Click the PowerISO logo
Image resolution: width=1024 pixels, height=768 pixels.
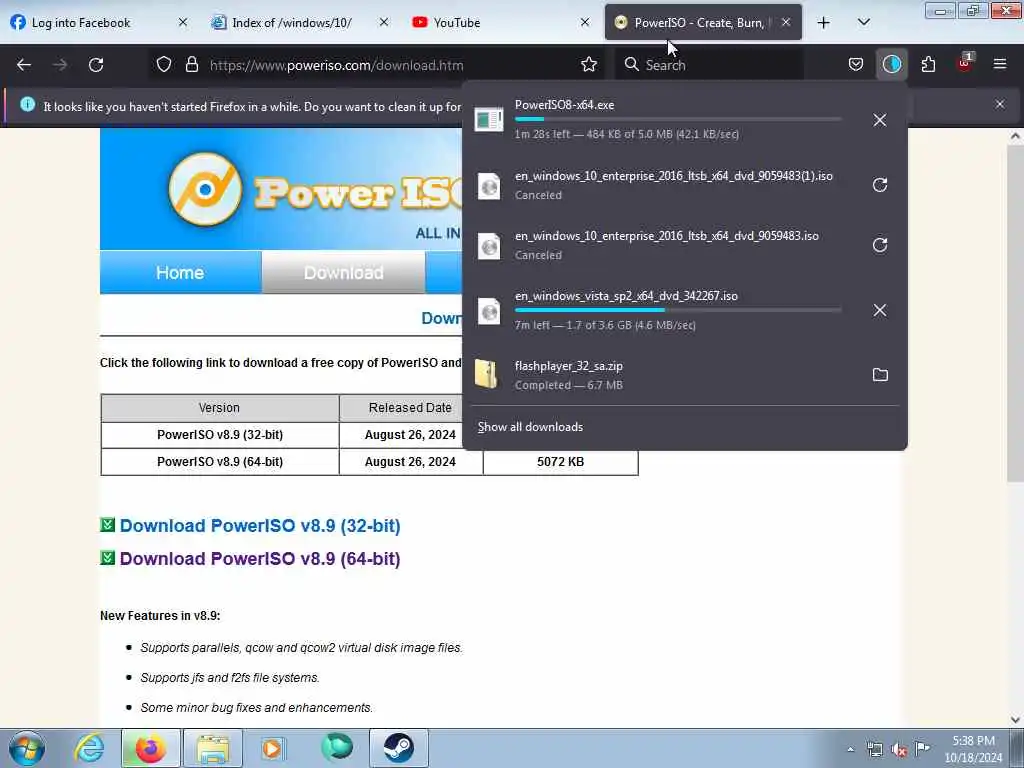[x=205, y=189]
